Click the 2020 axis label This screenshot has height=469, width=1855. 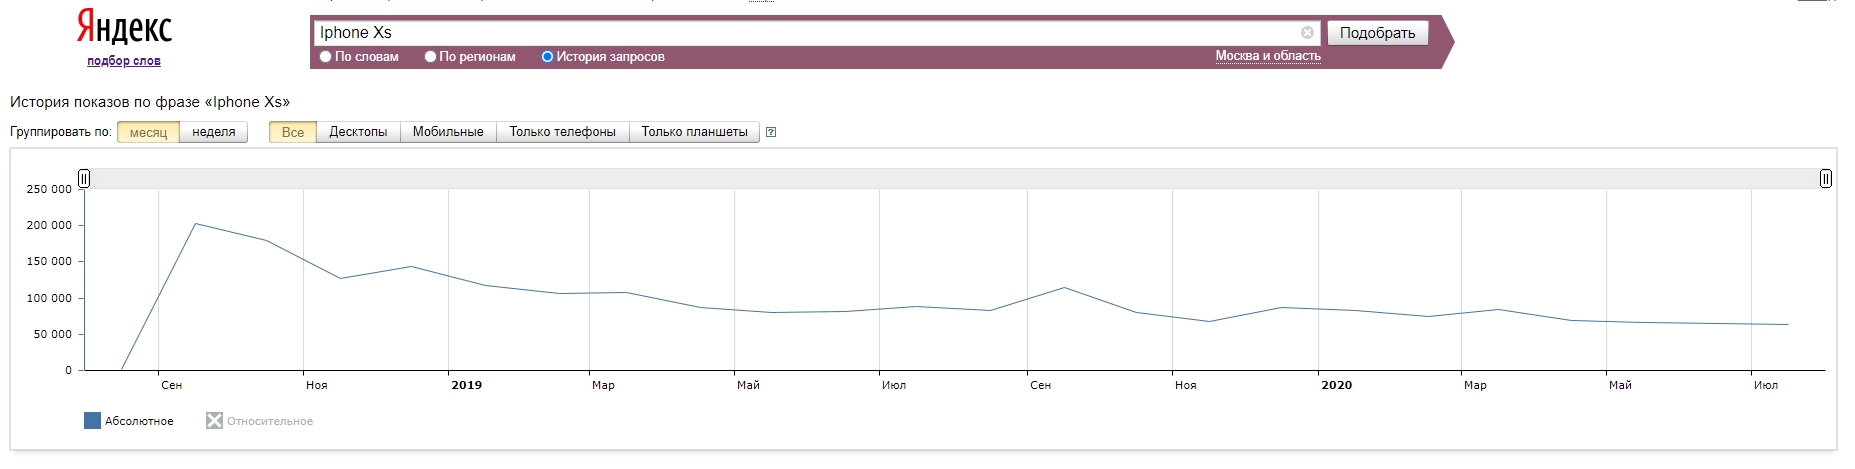[x=1336, y=385]
